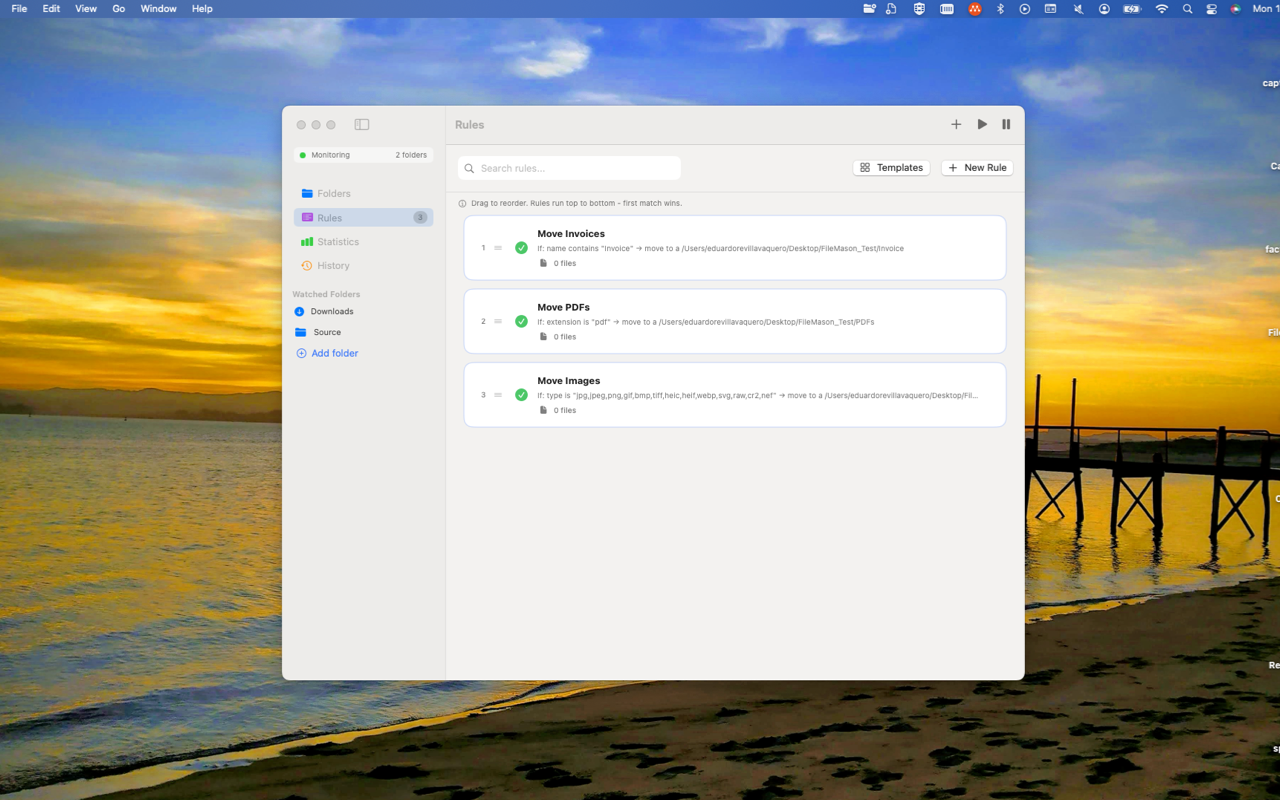Click the Move Invoices condition description text
1280x800 pixels.
point(720,248)
